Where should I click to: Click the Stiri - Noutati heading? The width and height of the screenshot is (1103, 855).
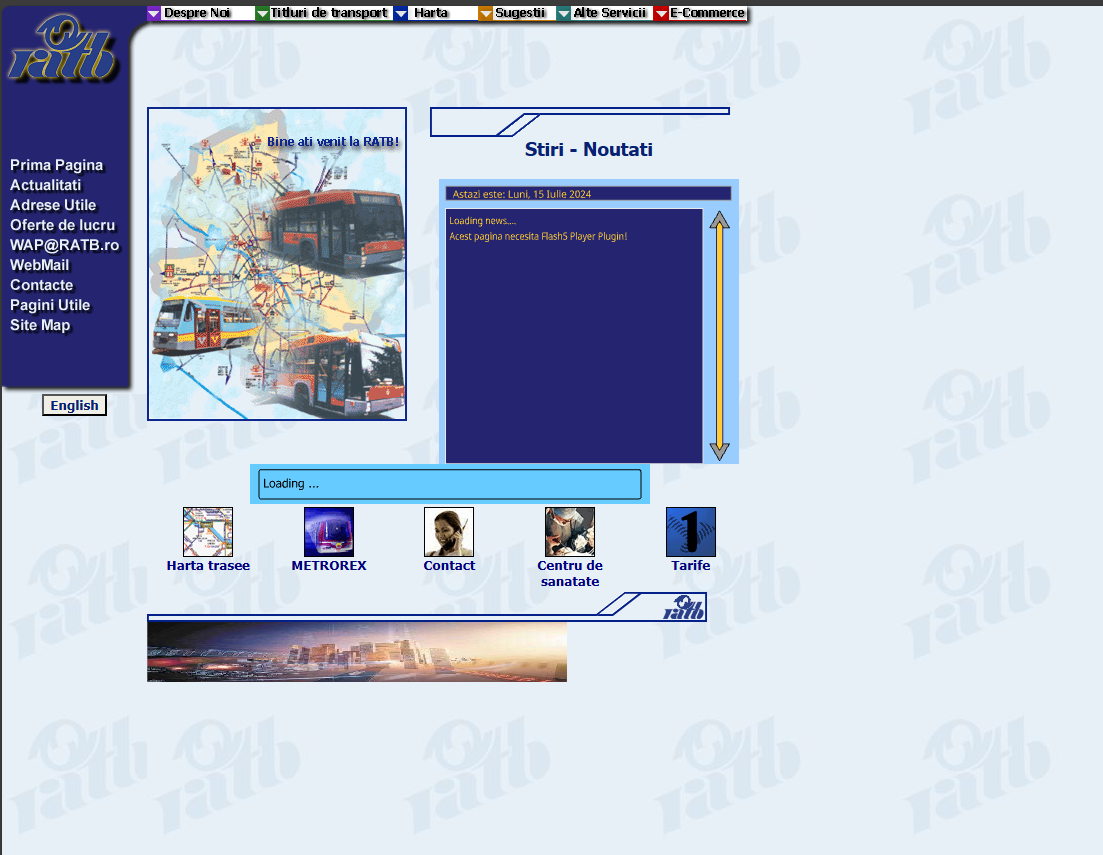coord(589,149)
